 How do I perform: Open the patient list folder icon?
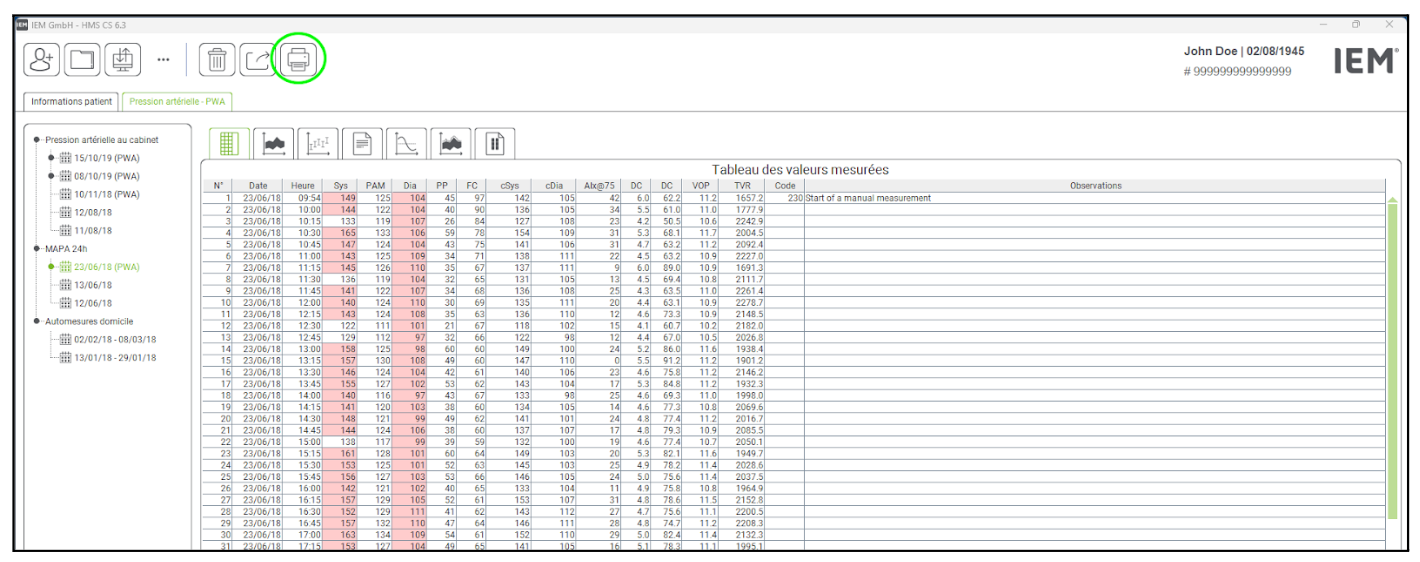[83, 60]
